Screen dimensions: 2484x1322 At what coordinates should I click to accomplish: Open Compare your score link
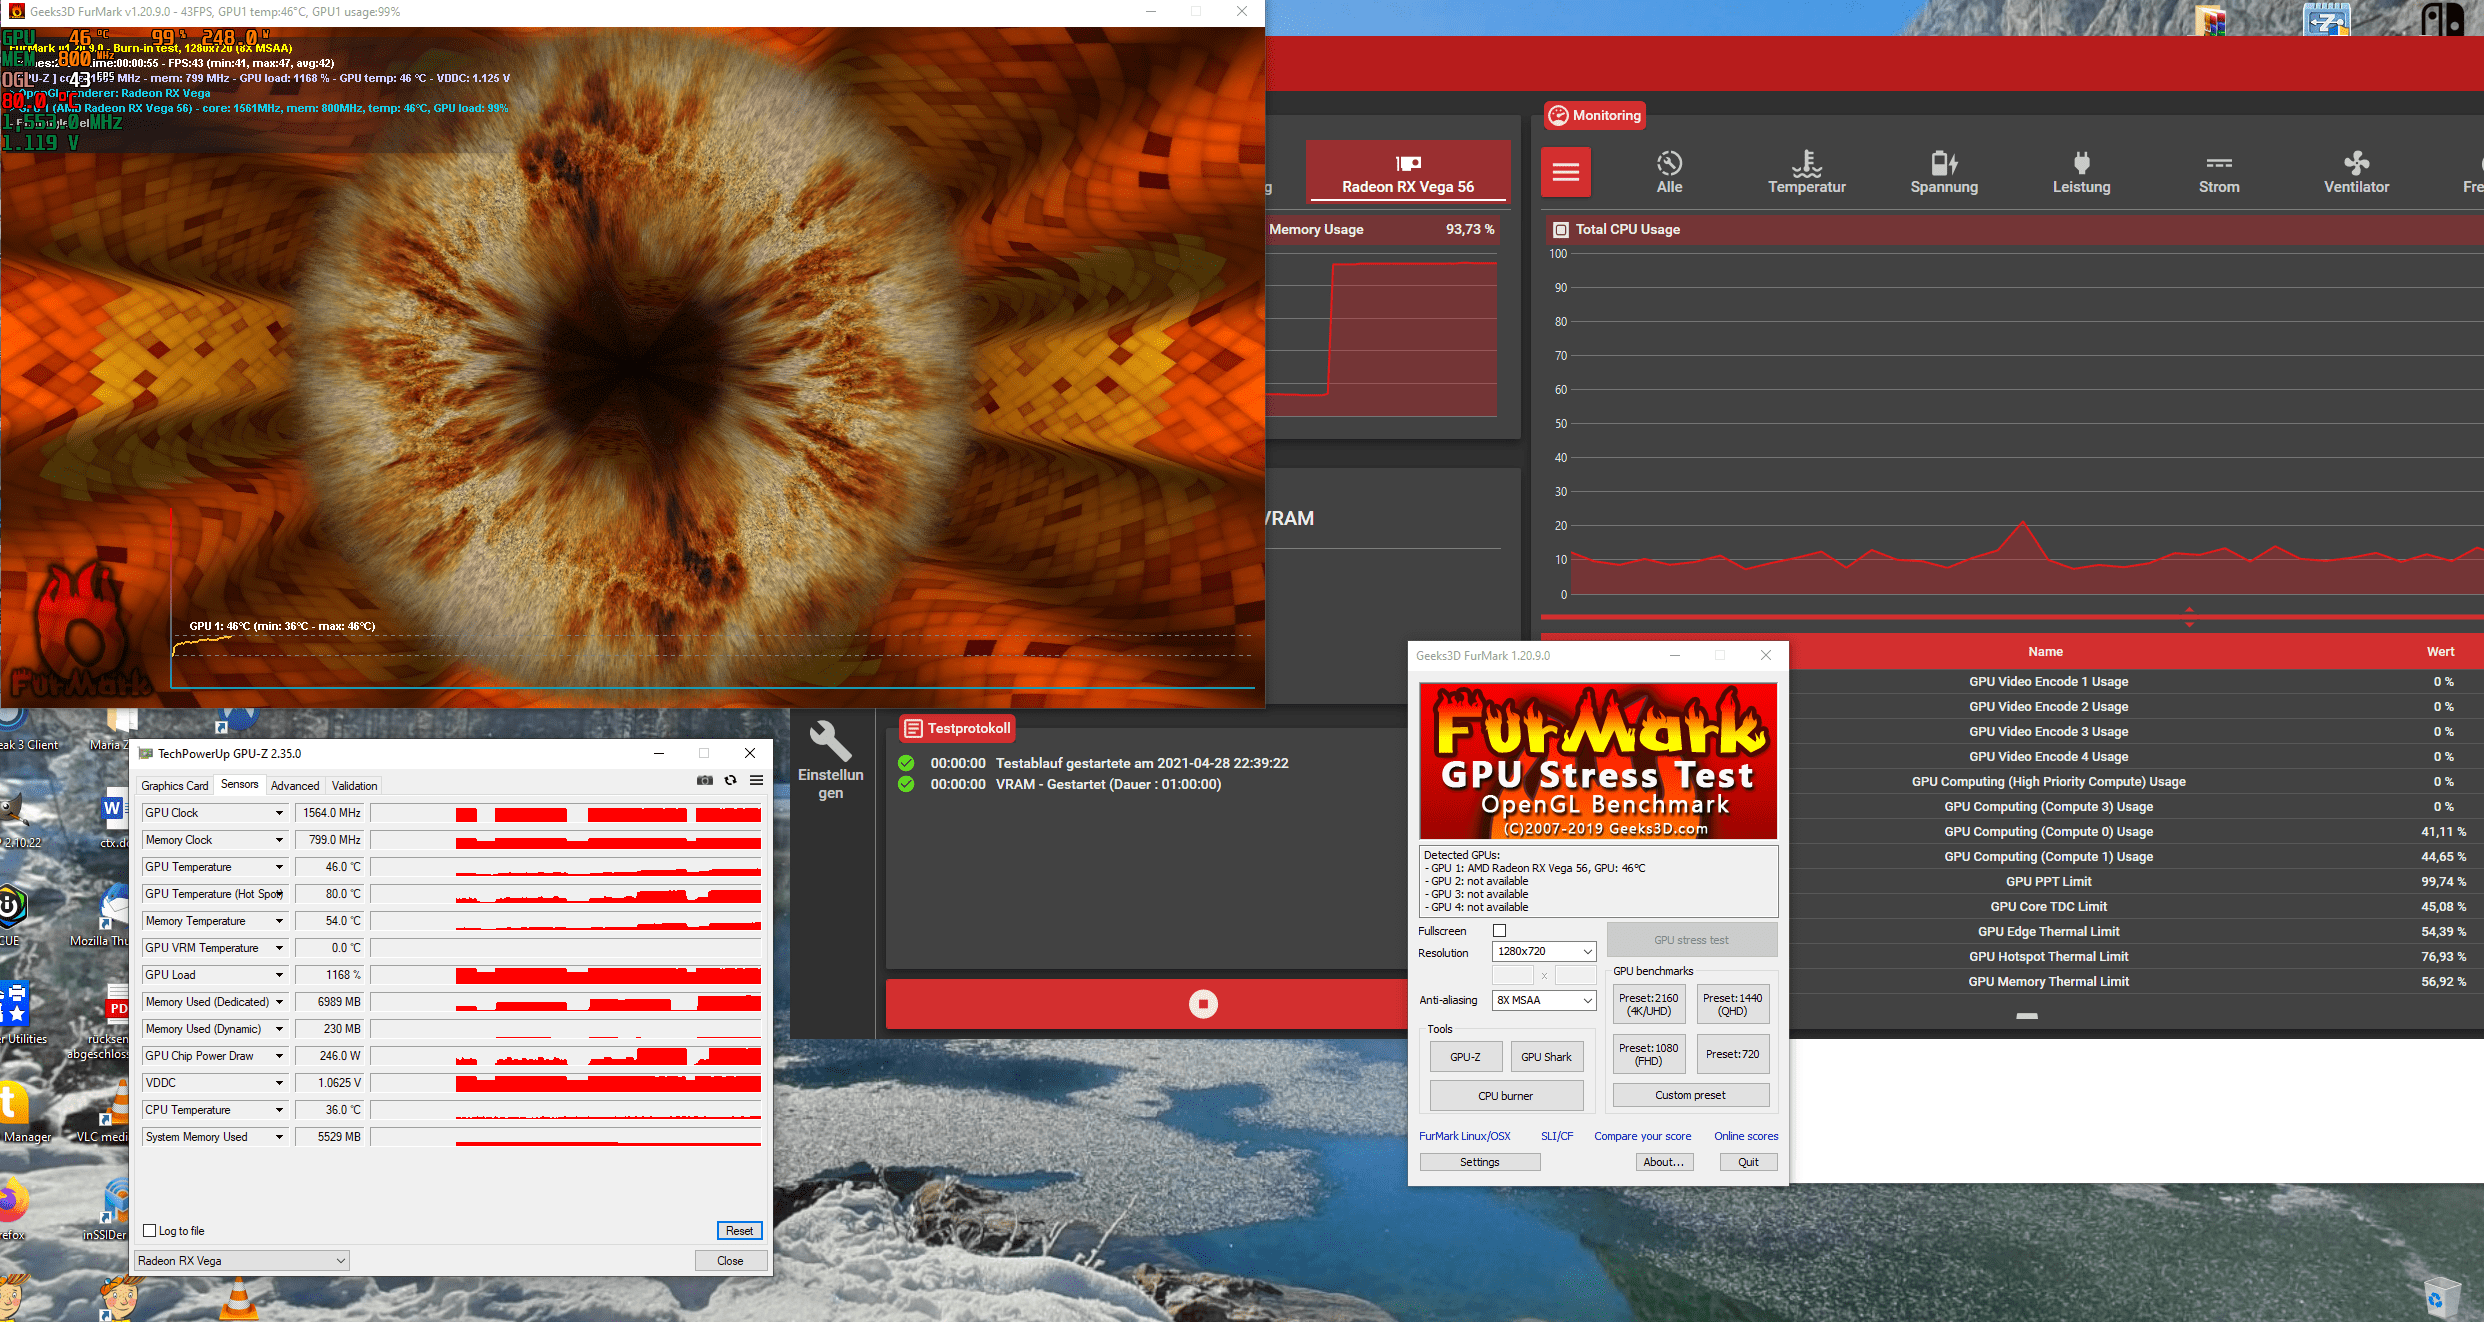[x=1643, y=1136]
